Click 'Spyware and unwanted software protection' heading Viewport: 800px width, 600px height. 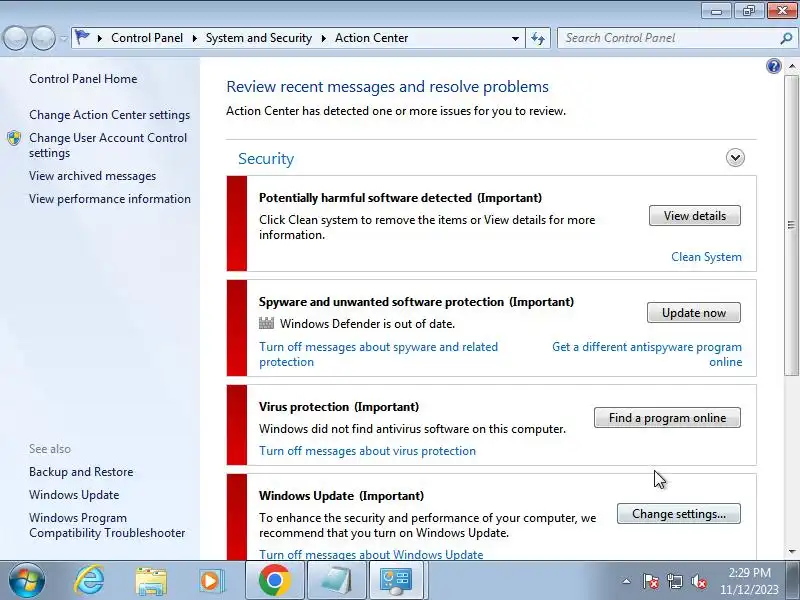point(416,302)
